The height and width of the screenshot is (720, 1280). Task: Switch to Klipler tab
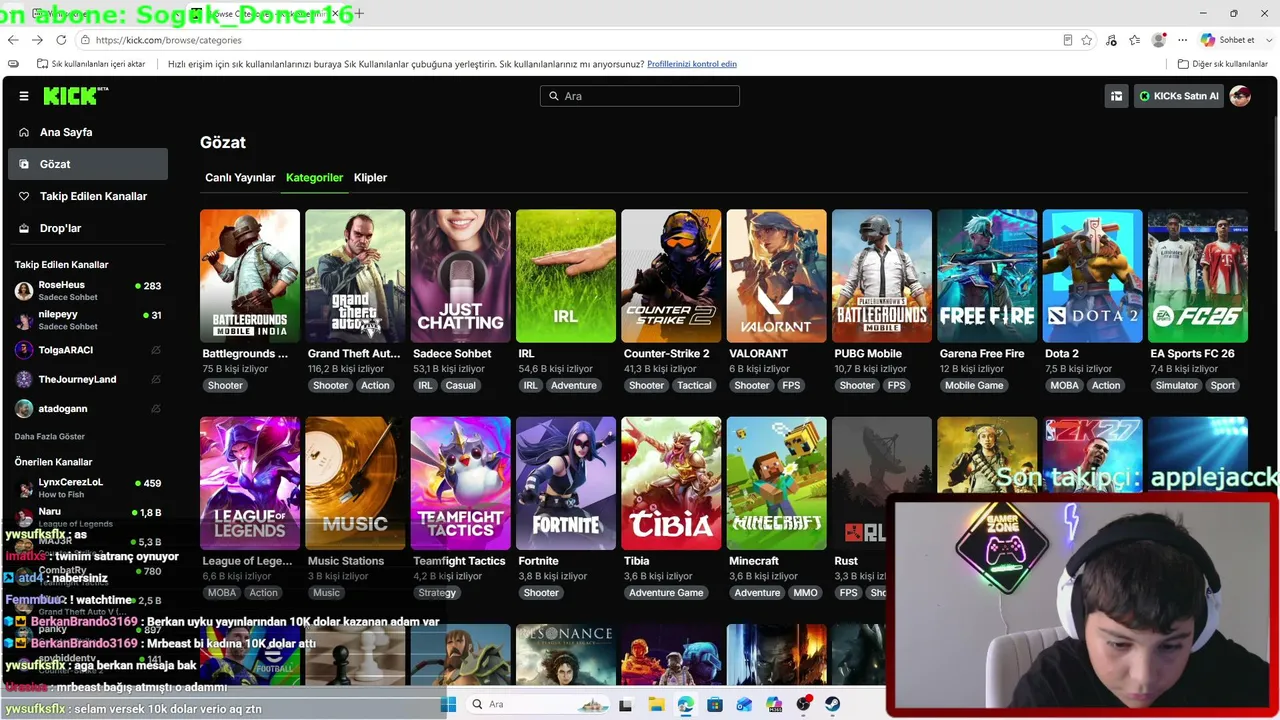click(370, 178)
